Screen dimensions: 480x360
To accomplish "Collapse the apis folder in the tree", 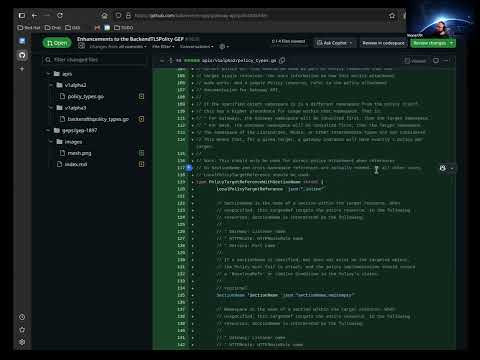I will [x=49, y=74].
